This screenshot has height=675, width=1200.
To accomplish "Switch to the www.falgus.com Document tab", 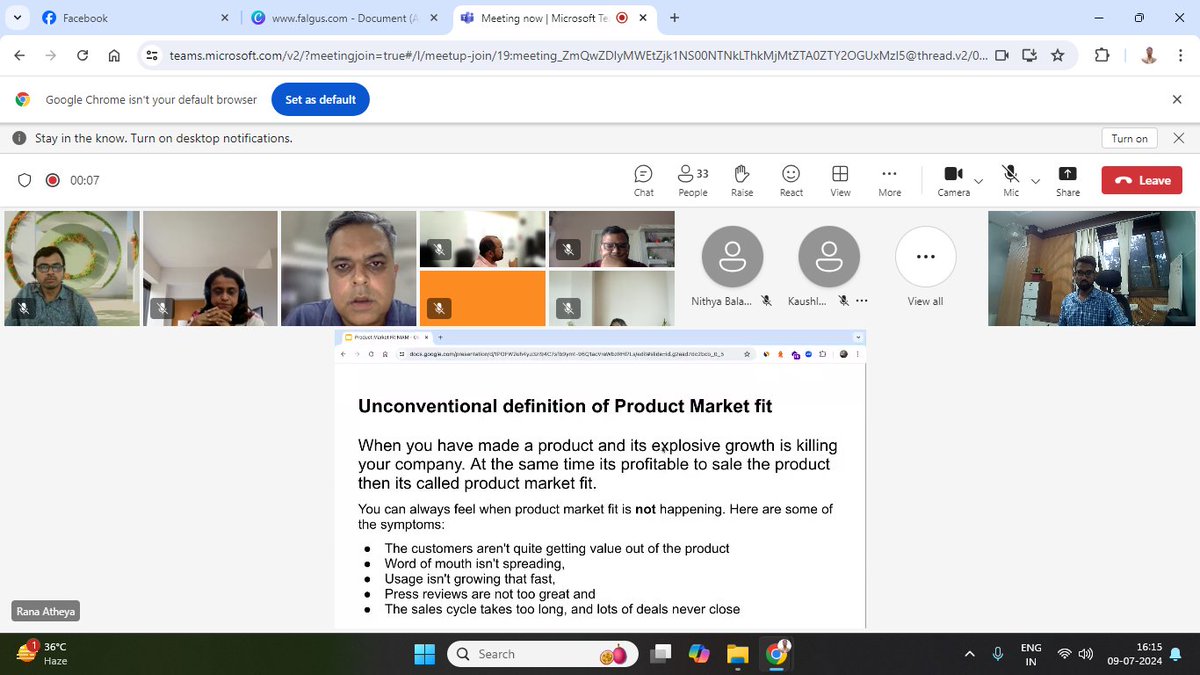I will pos(343,18).
